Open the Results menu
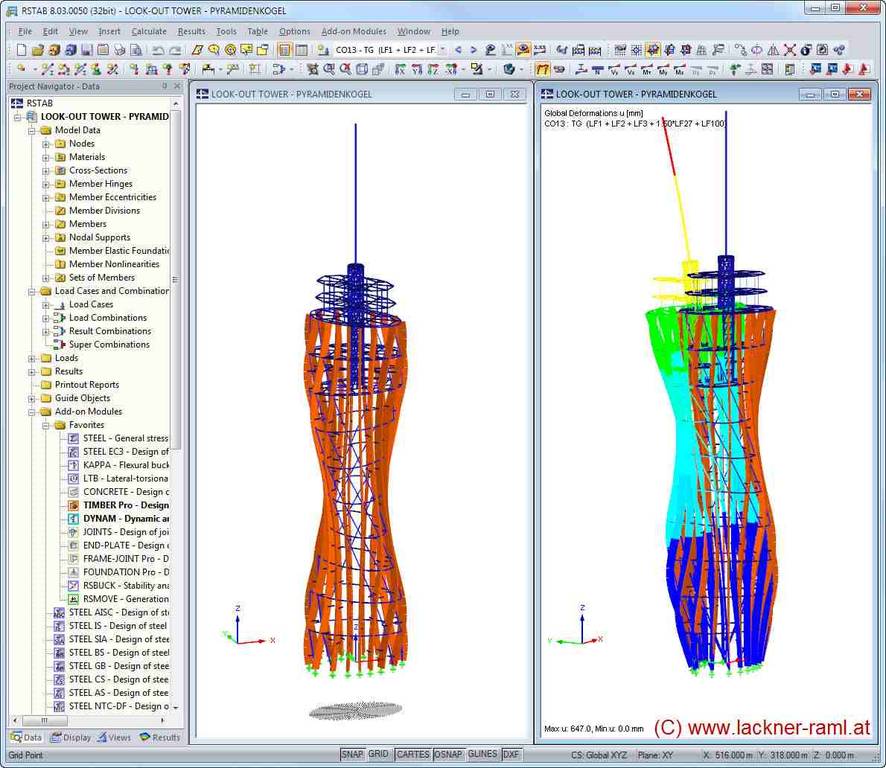This screenshot has height=768, width=886. click(192, 32)
